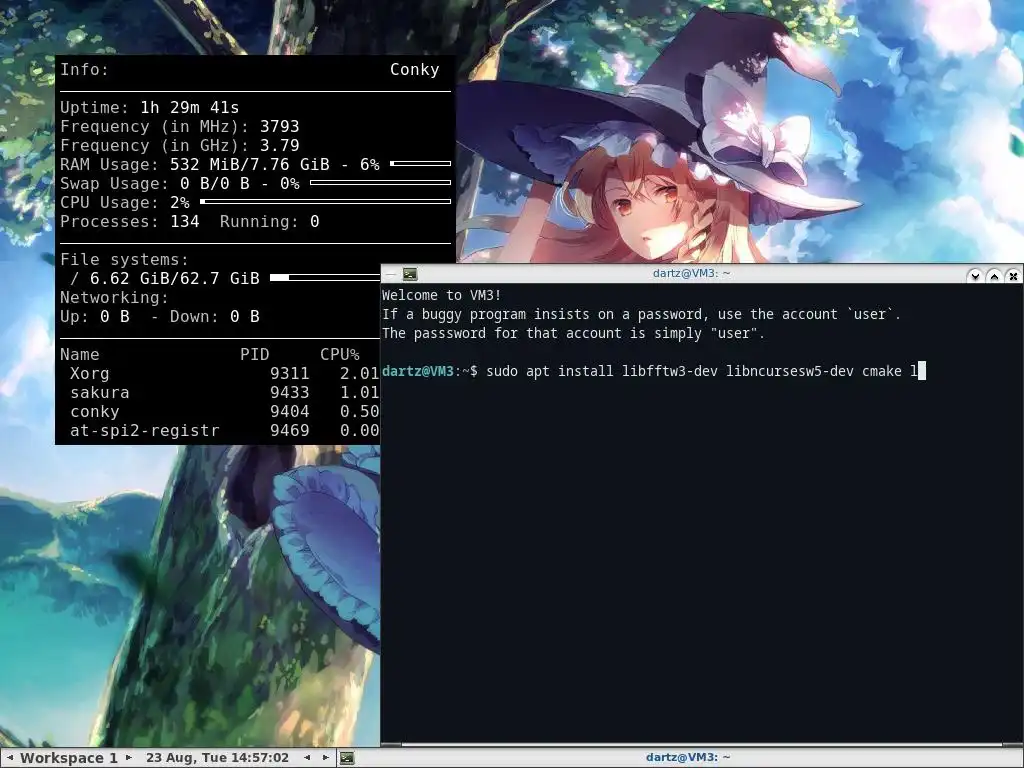Click the Networking: heading

pos(114,298)
